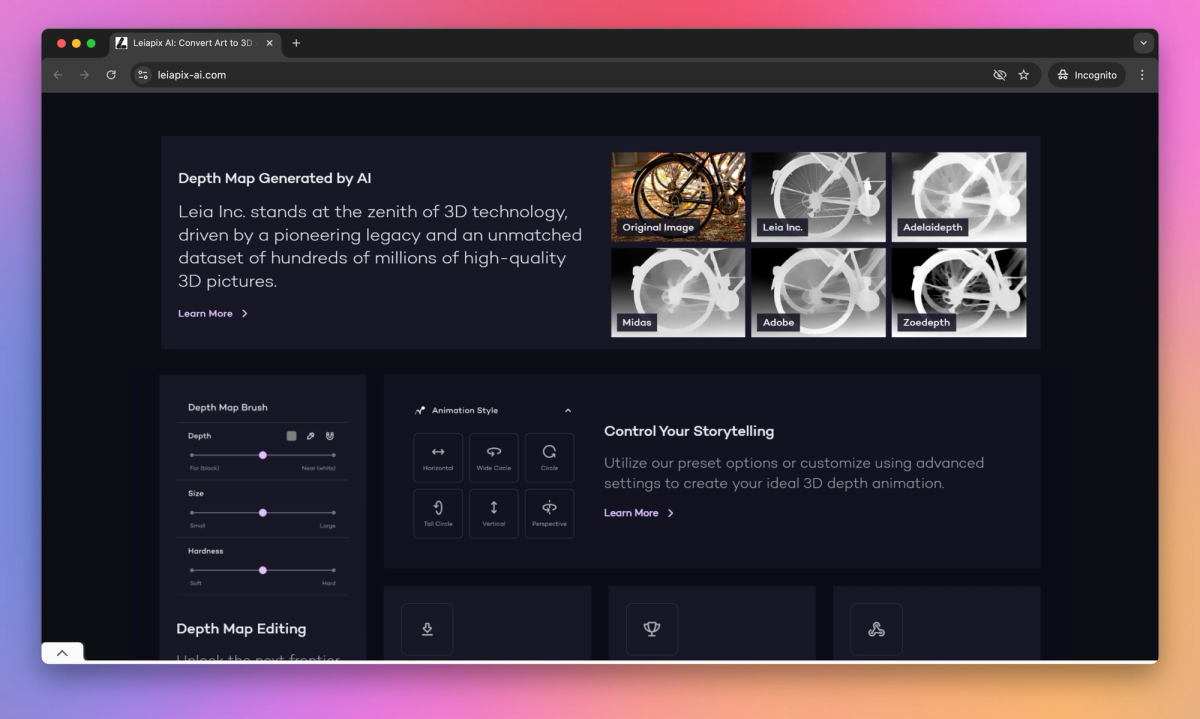Screen dimensions: 1200x719
Task: Open the Adobe depth map thumbnail
Action: click(x=819, y=292)
